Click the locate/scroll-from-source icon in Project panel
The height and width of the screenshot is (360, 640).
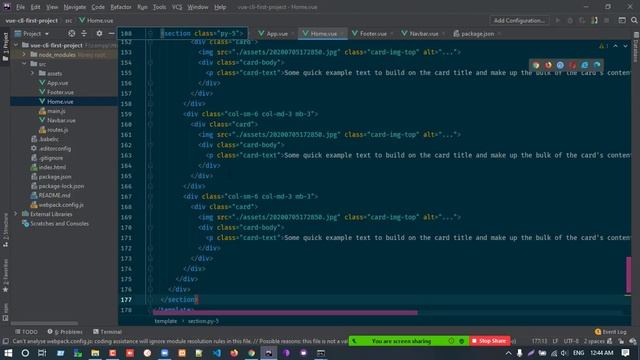(71, 33)
